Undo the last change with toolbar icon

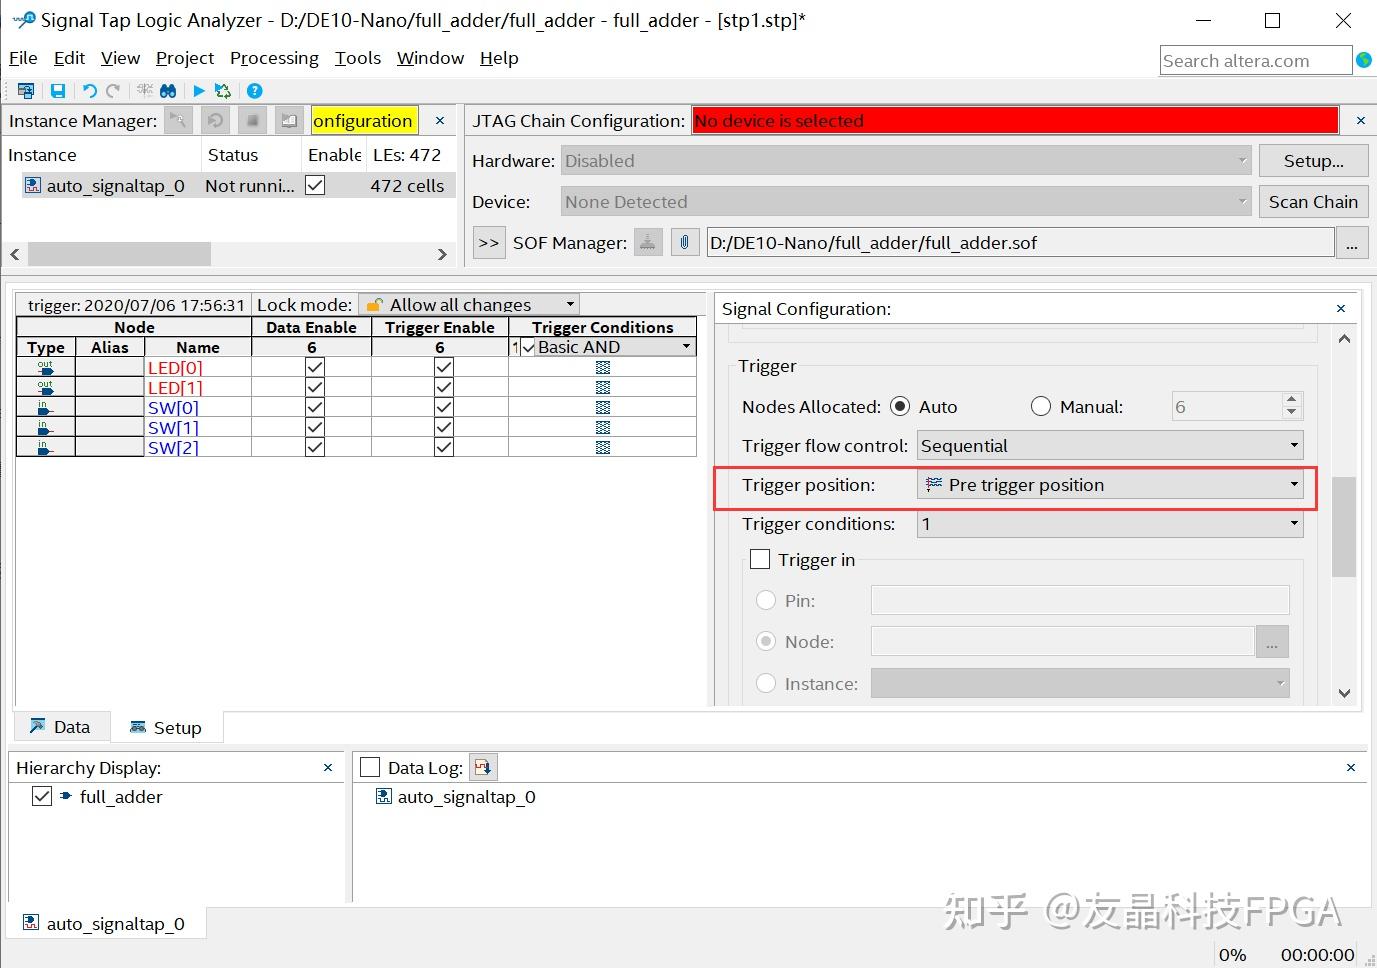point(89,90)
